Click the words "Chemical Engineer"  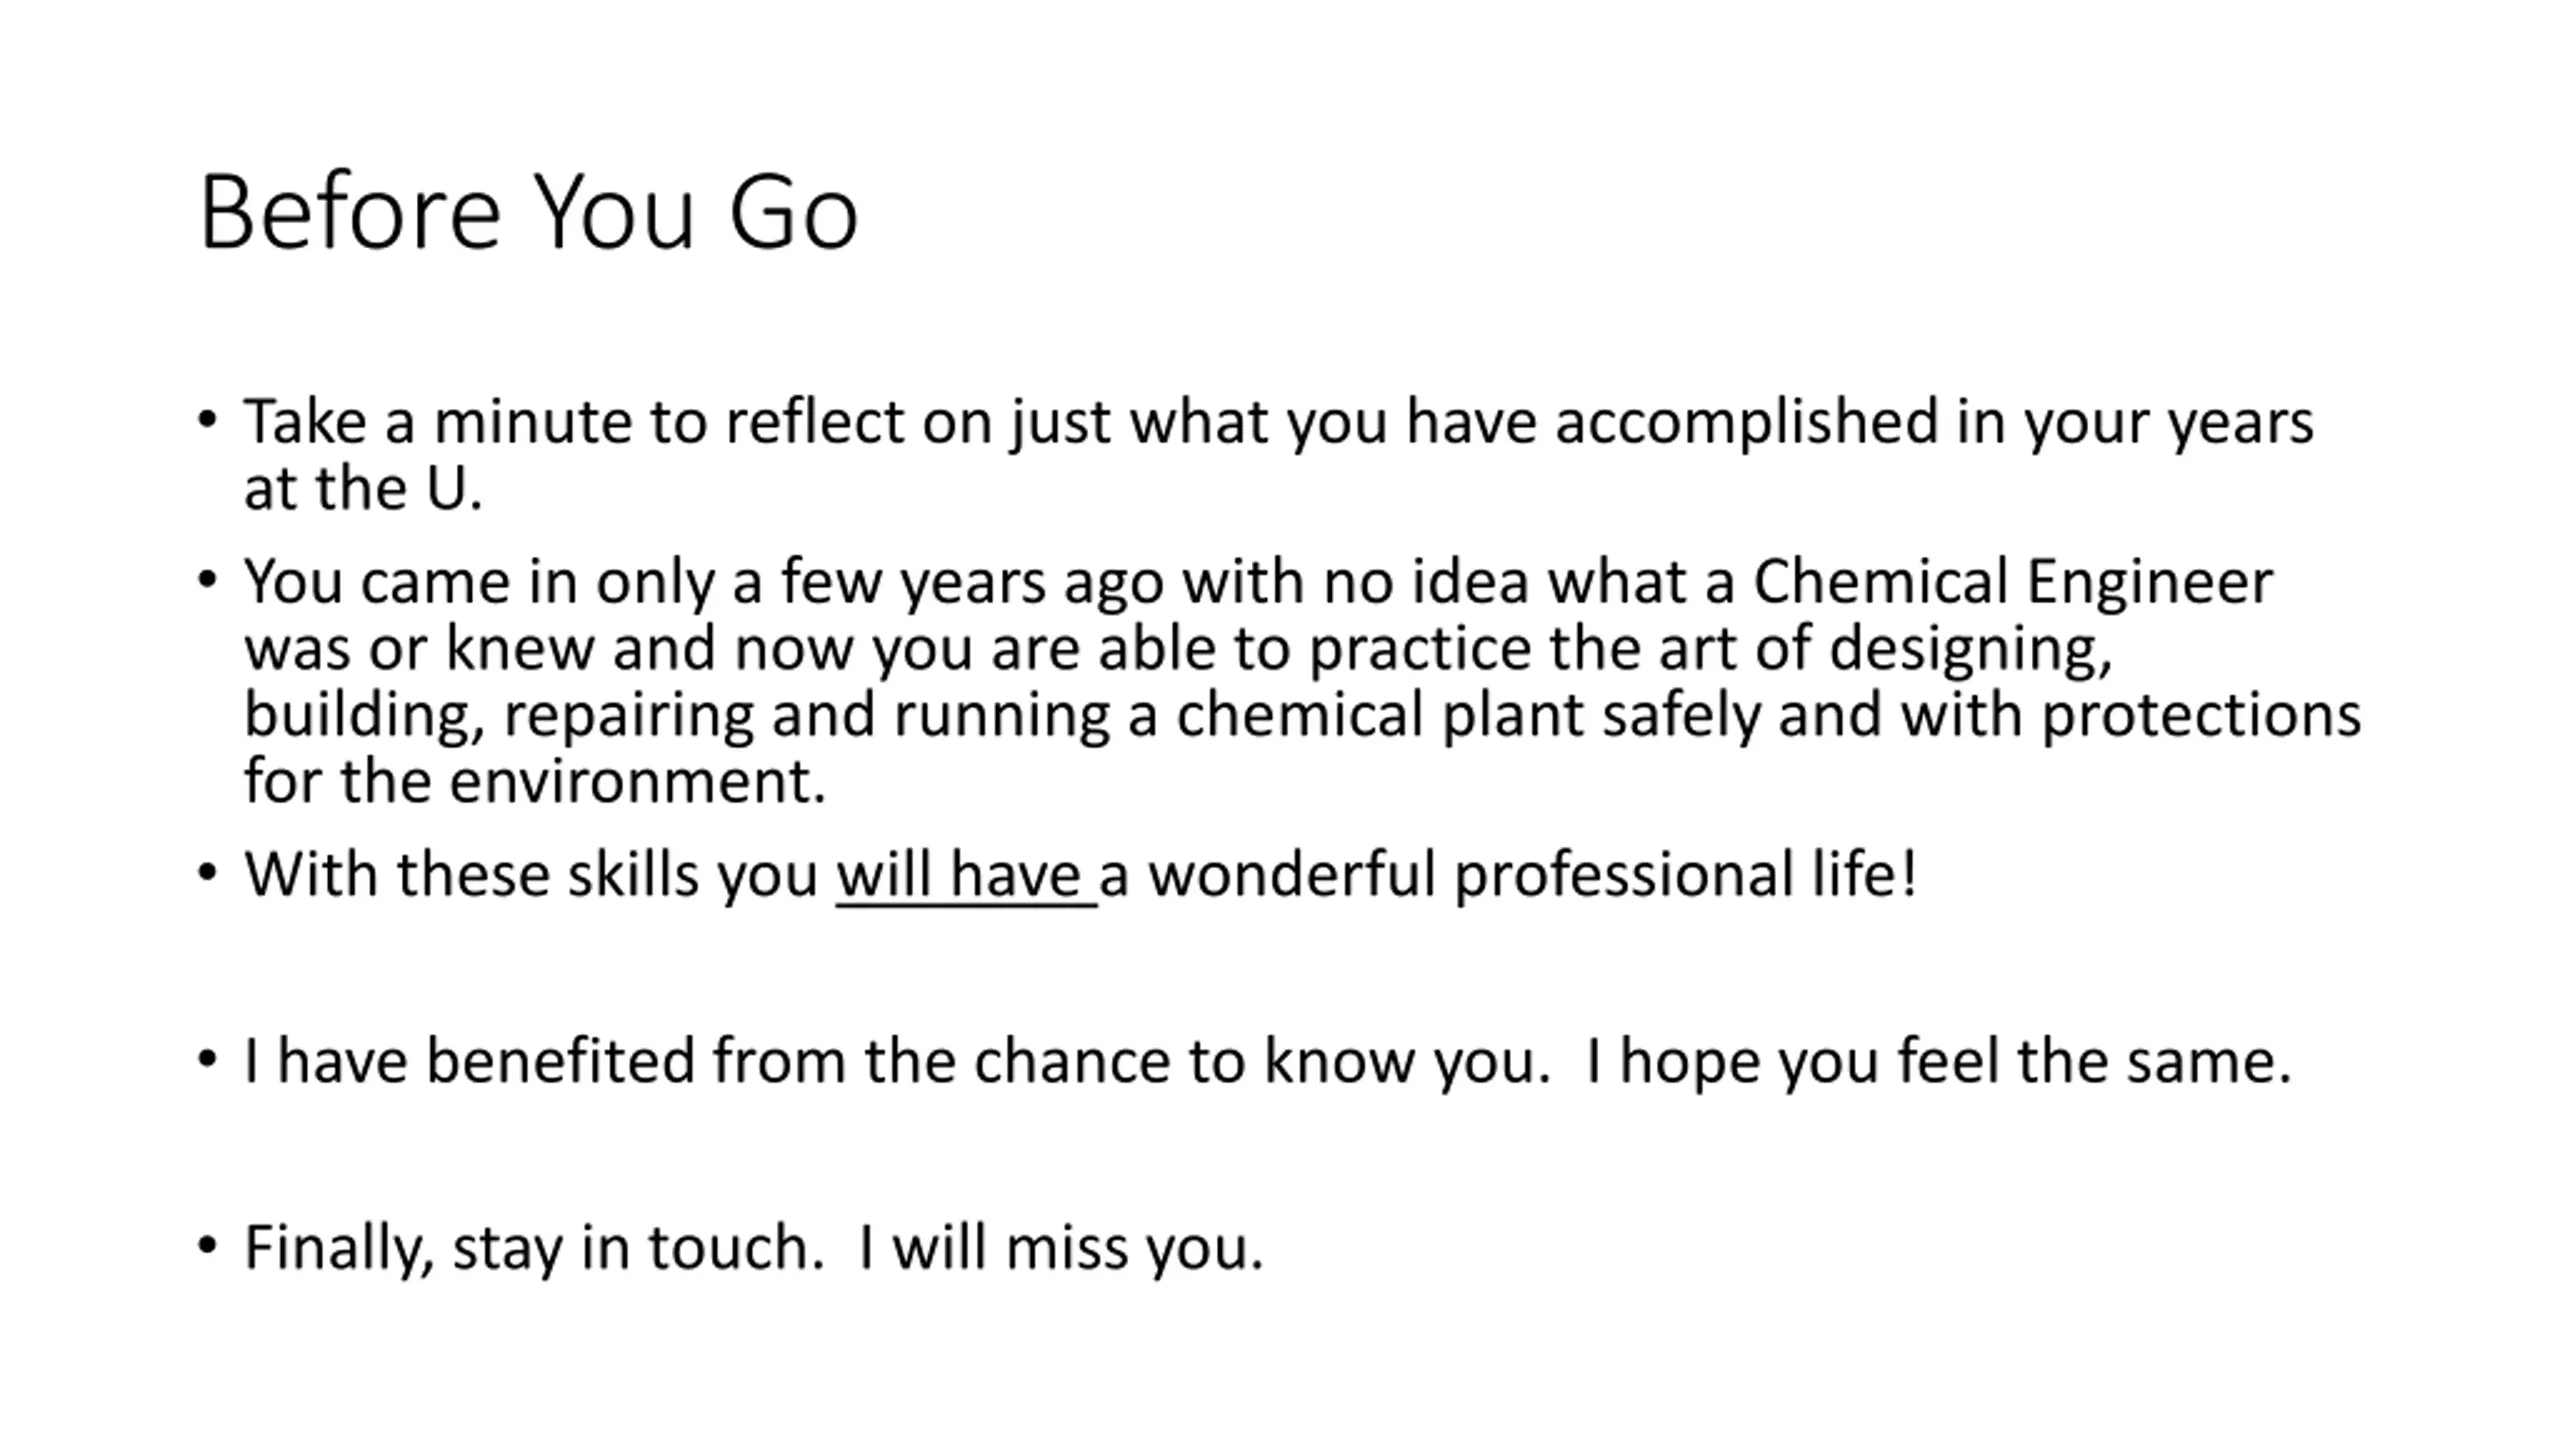(x=2013, y=581)
